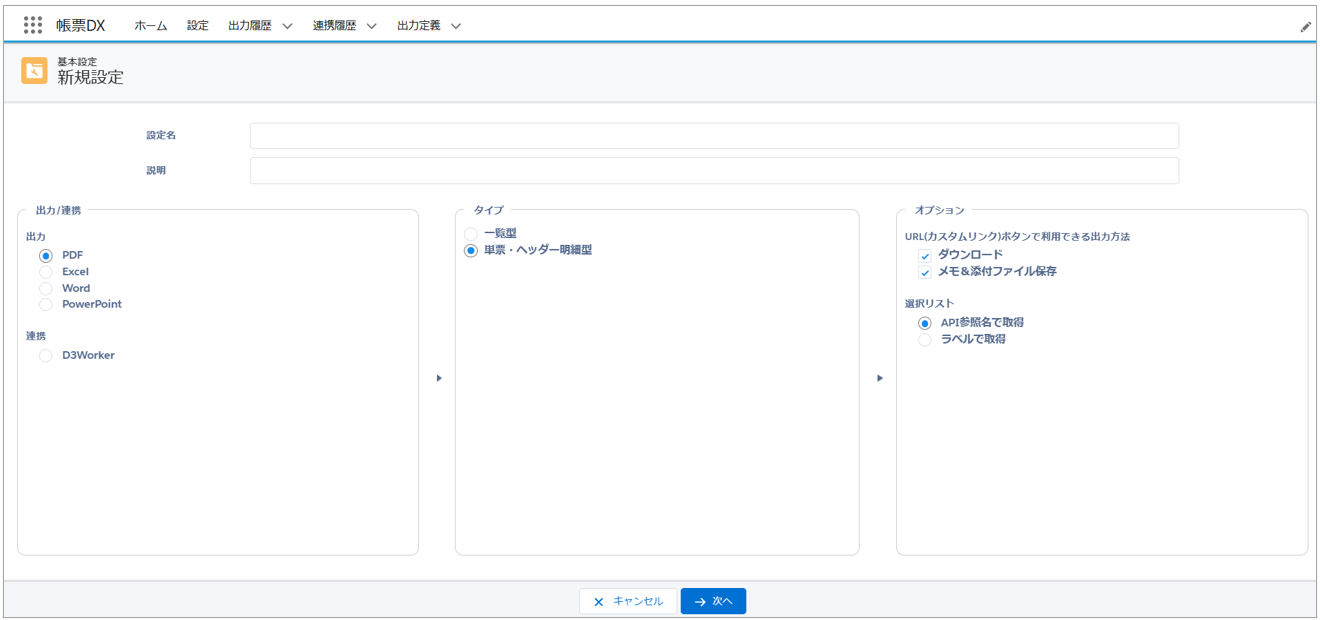Click arrow between タイプ and オプション panels
Image resolution: width=1320 pixels, height=620 pixels.
880,378
